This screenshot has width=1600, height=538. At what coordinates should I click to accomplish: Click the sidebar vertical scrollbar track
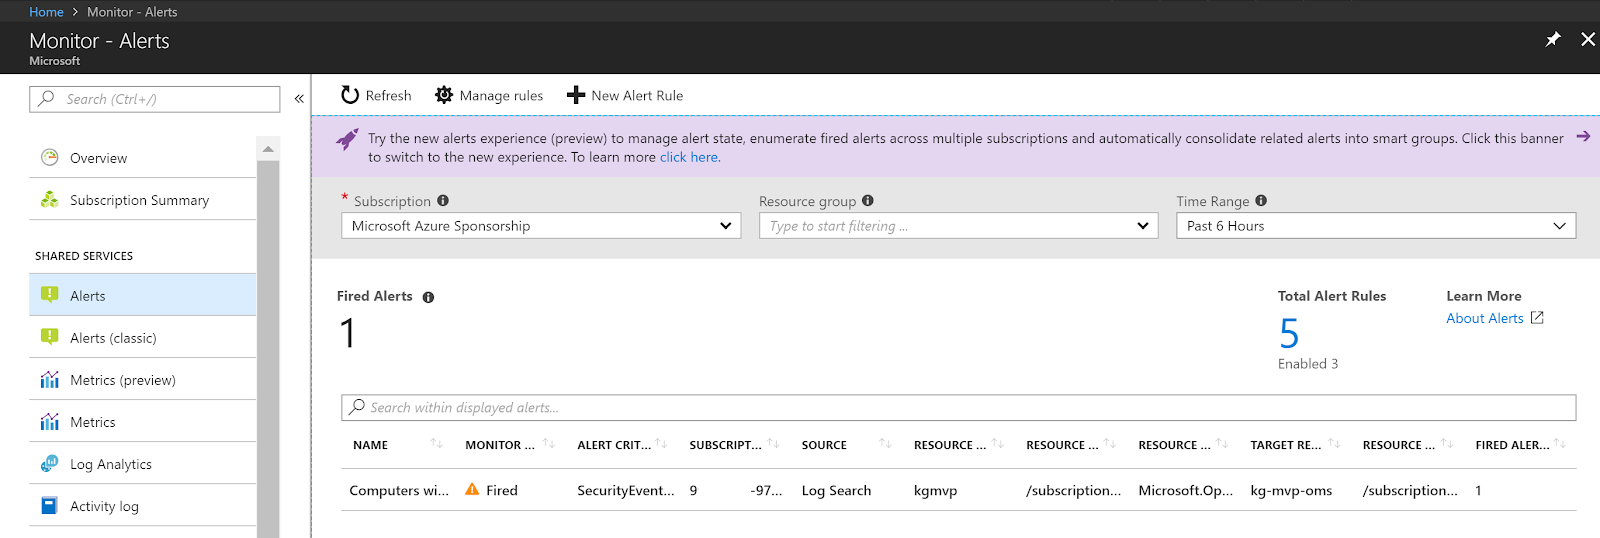[x=268, y=350]
